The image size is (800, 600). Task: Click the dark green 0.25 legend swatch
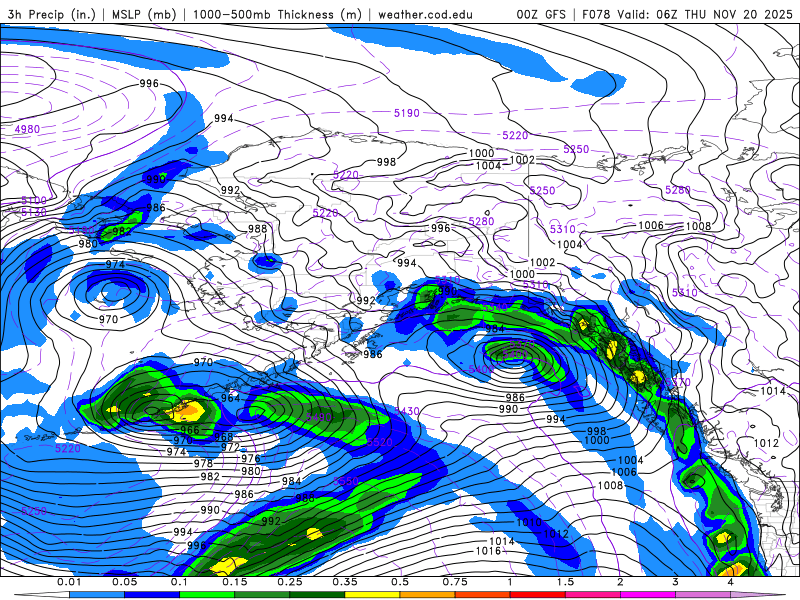[317, 595]
